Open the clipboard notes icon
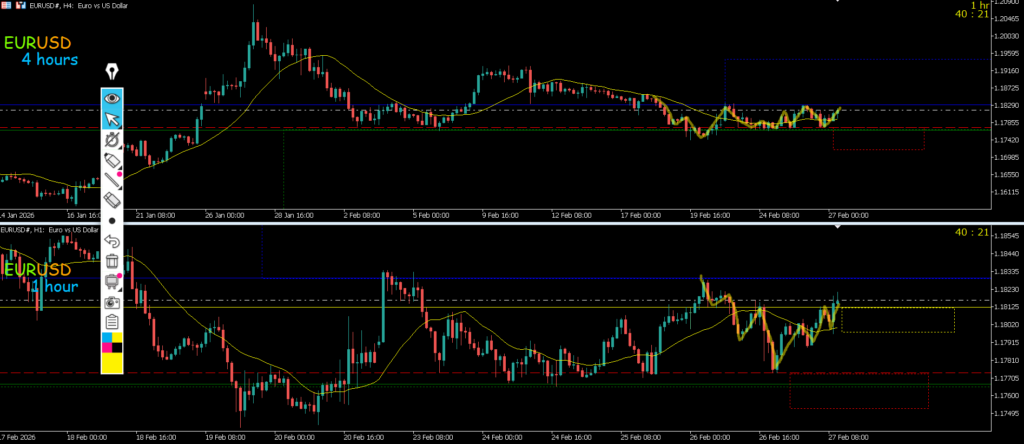This screenshot has width=1024, height=444. 112,322
